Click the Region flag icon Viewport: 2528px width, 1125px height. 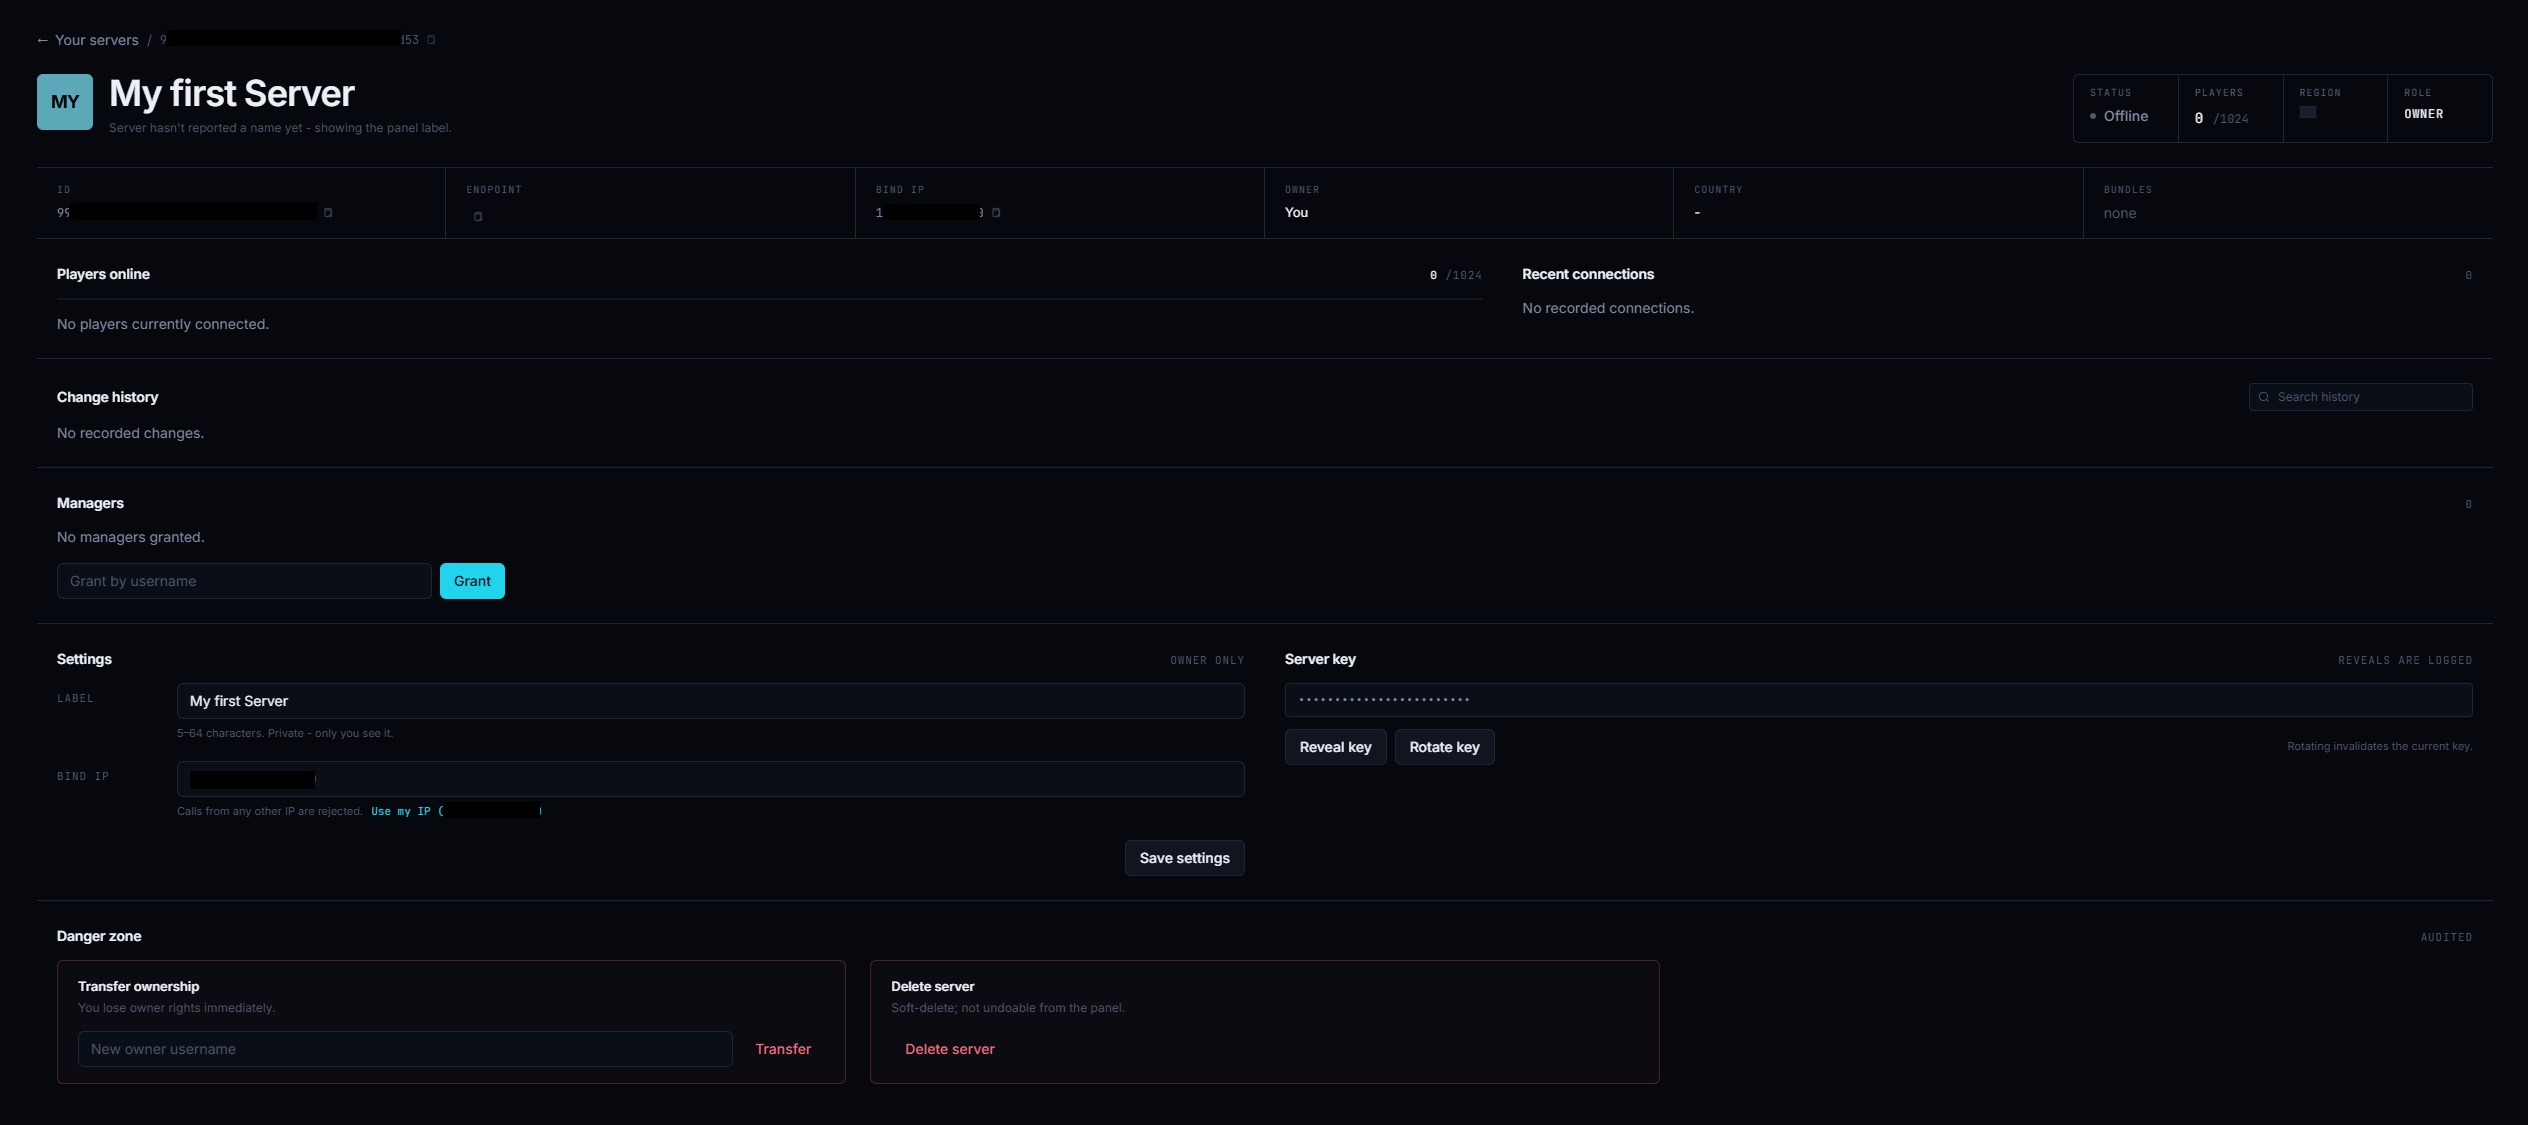pos(2307,112)
